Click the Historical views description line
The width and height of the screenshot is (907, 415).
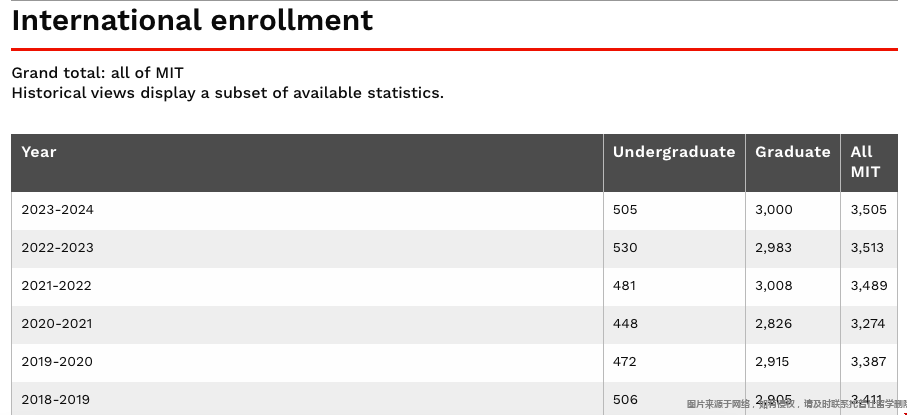click(x=227, y=93)
